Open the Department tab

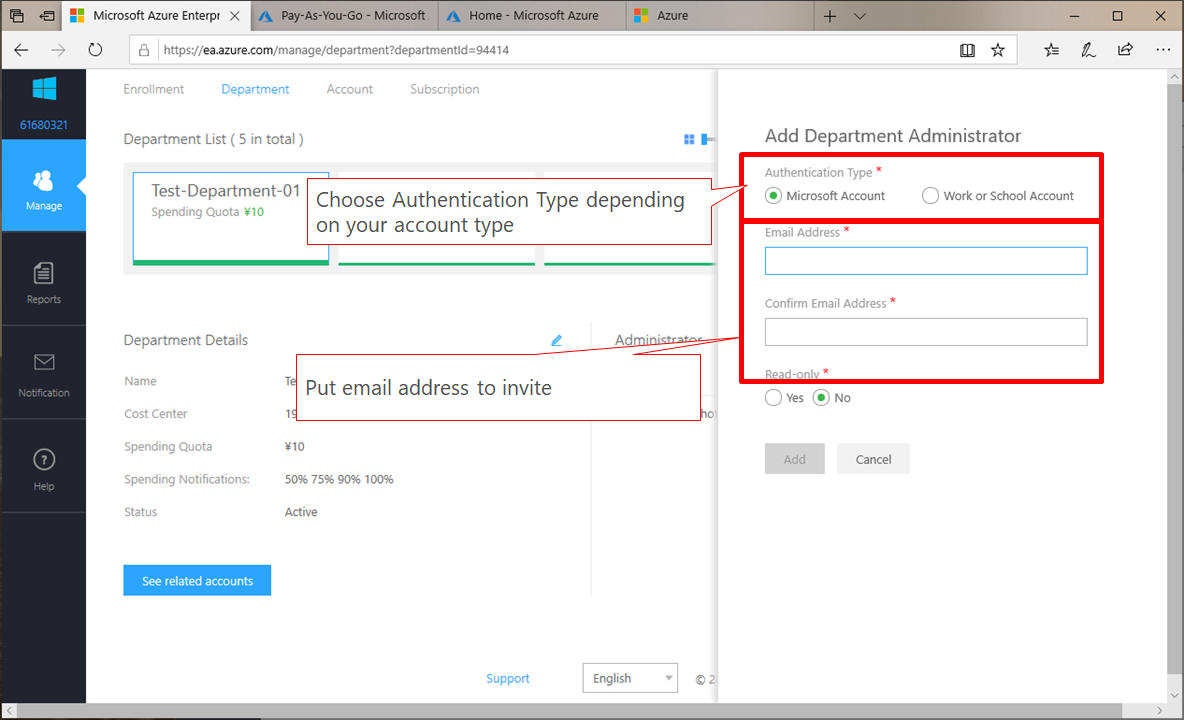coord(255,89)
